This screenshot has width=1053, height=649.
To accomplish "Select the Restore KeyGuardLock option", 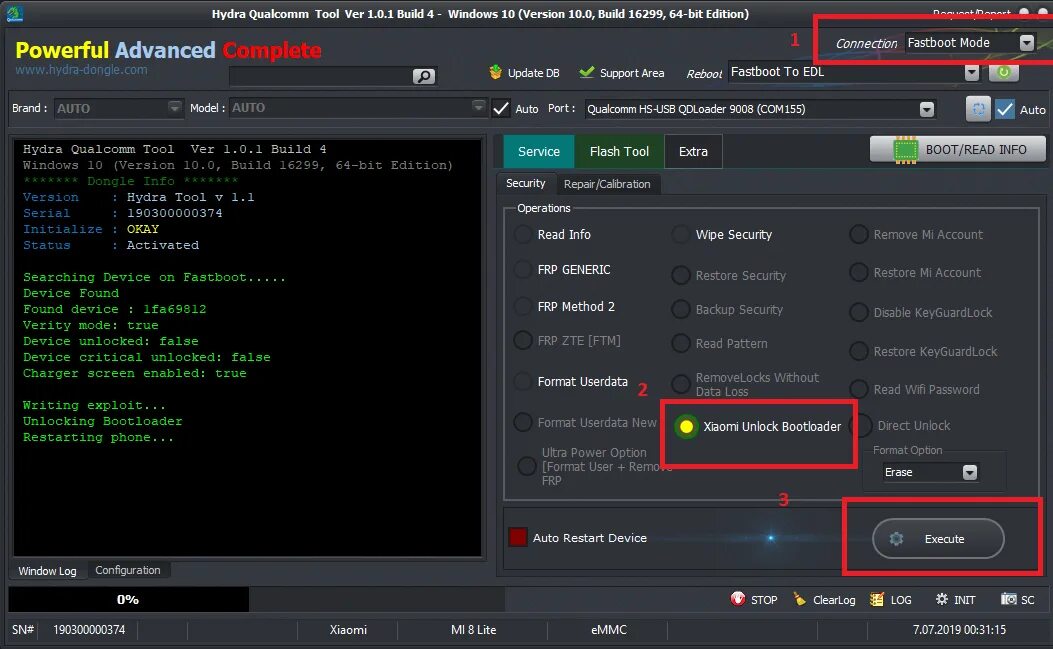I will [858, 351].
